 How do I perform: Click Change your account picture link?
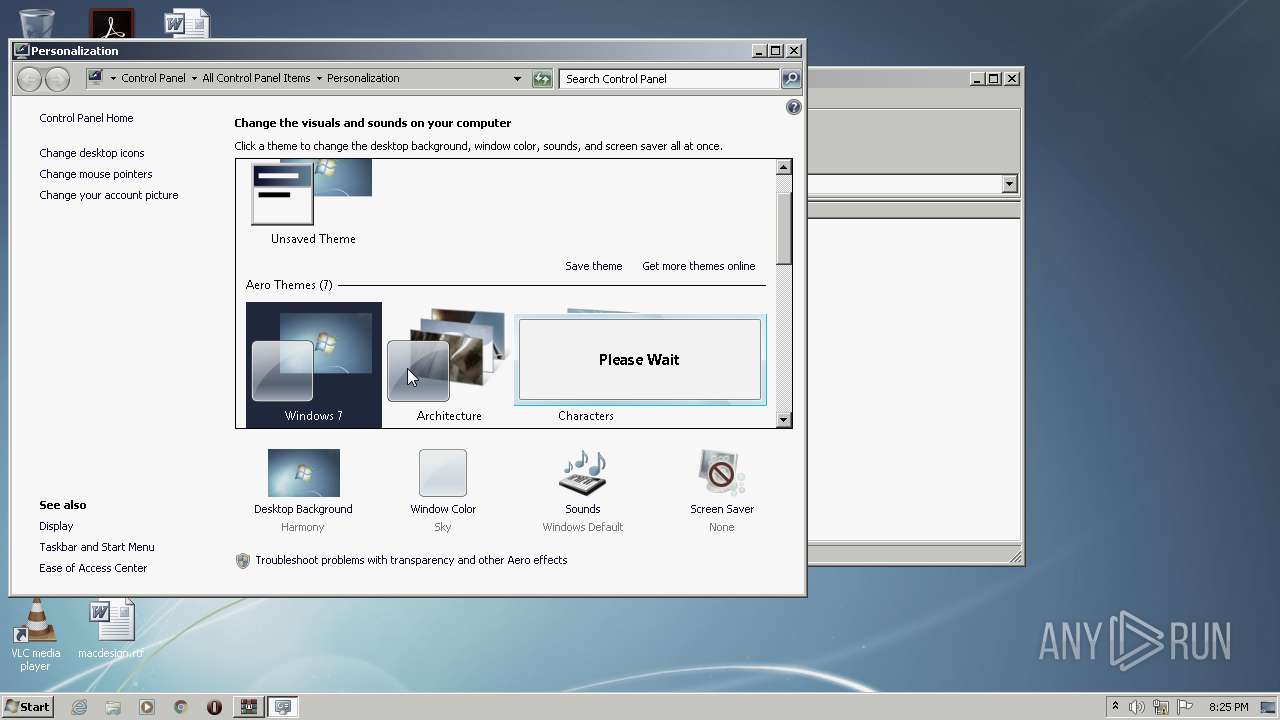click(109, 195)
